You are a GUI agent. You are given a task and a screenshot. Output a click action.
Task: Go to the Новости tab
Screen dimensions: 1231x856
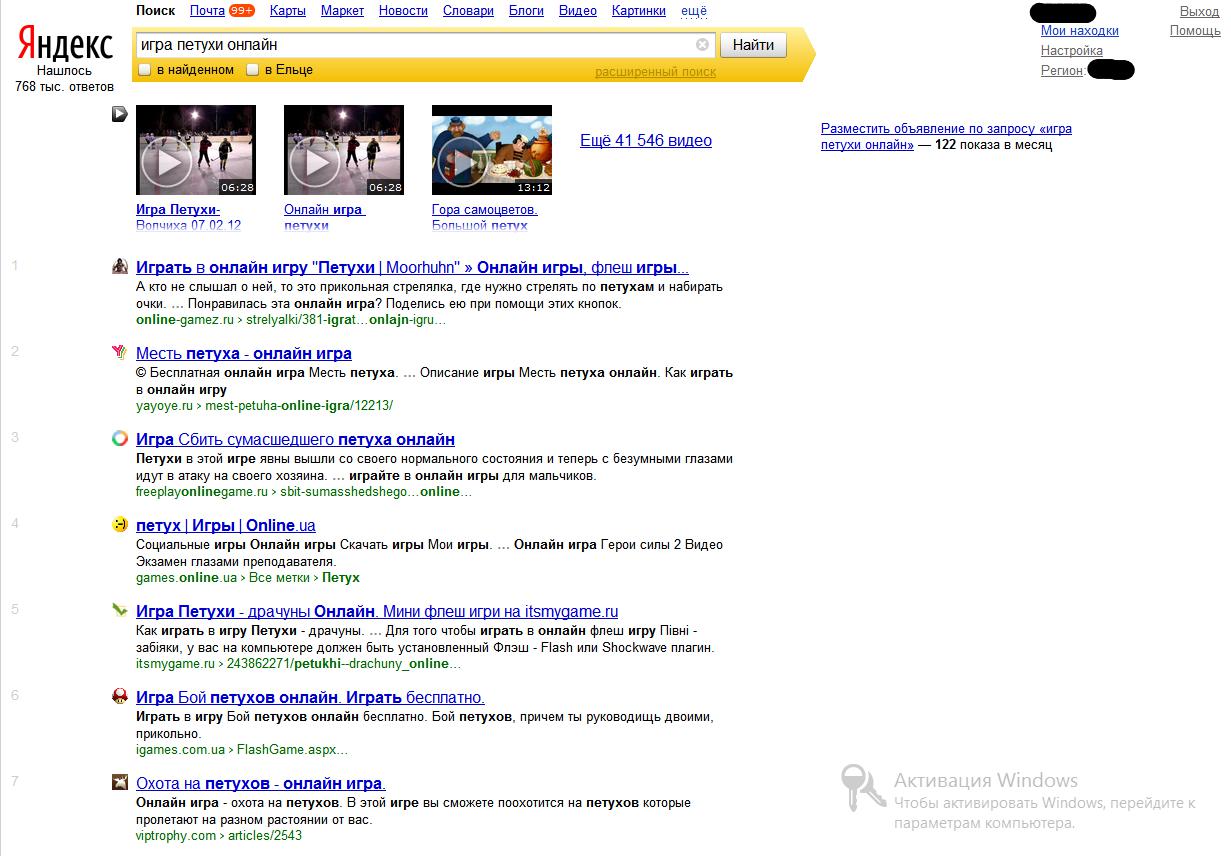coord(403,11)
